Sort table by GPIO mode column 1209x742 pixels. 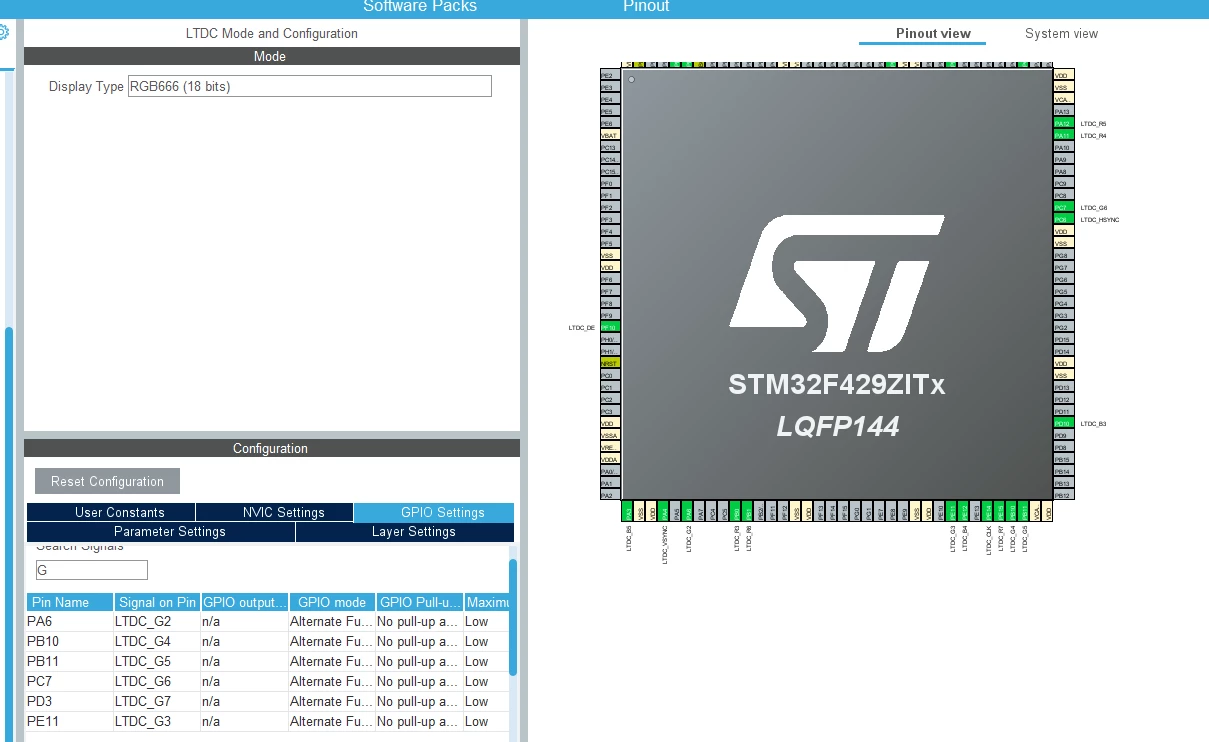point(332,602)
